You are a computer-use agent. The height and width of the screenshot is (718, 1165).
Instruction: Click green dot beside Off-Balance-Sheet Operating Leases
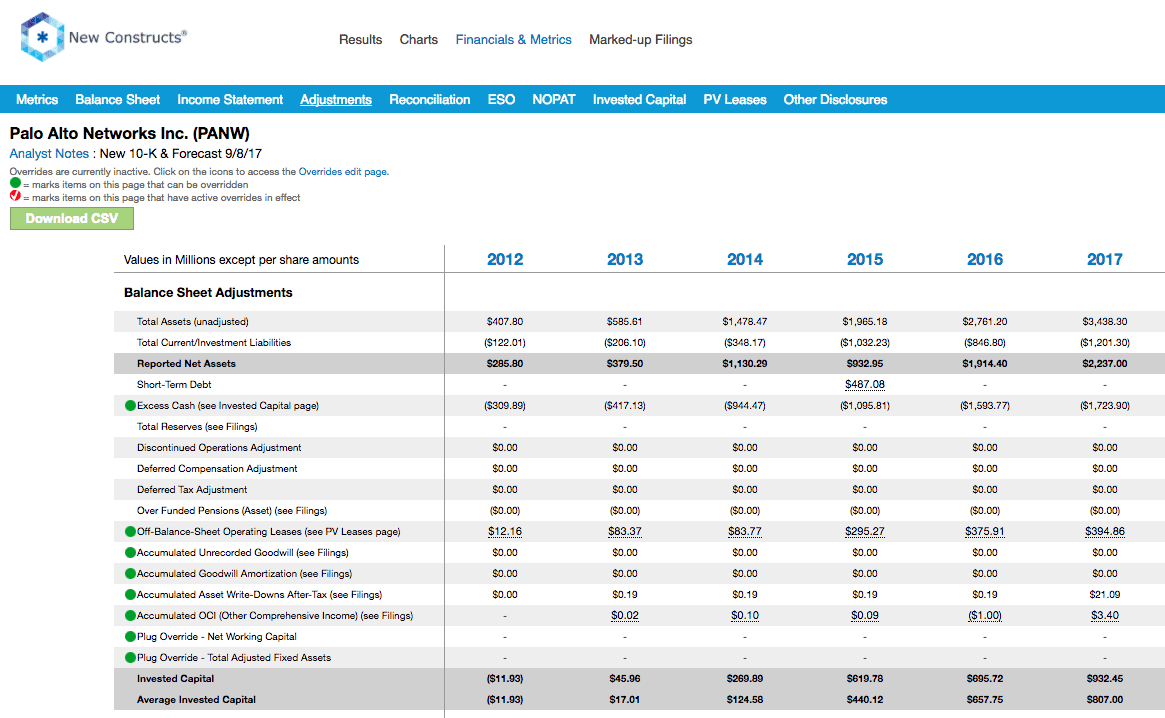(130, 531)
